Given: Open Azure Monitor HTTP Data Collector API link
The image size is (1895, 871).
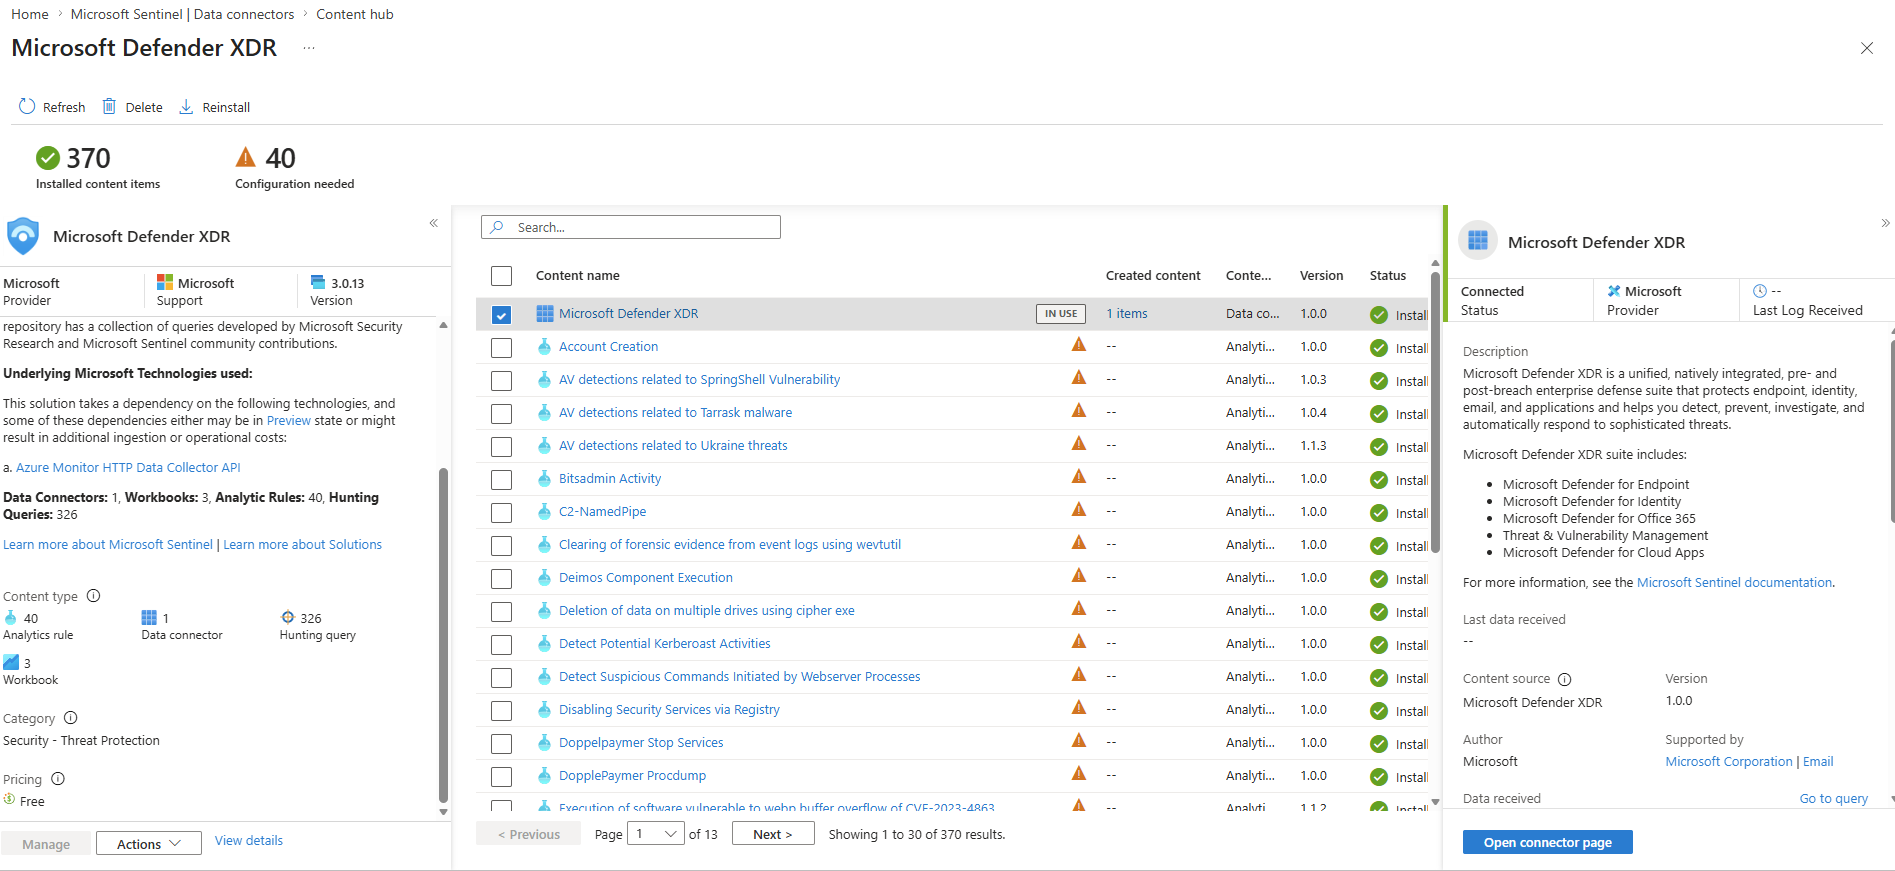Looking at the screenshot, I should coord(128,468).
